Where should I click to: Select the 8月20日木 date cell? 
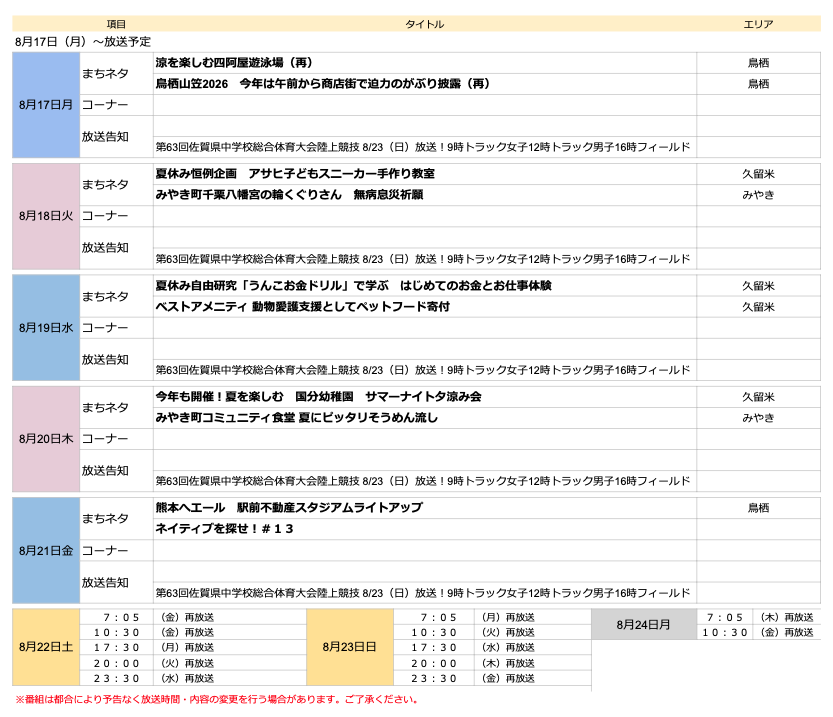pyautogui.click(x=46, y=439)
